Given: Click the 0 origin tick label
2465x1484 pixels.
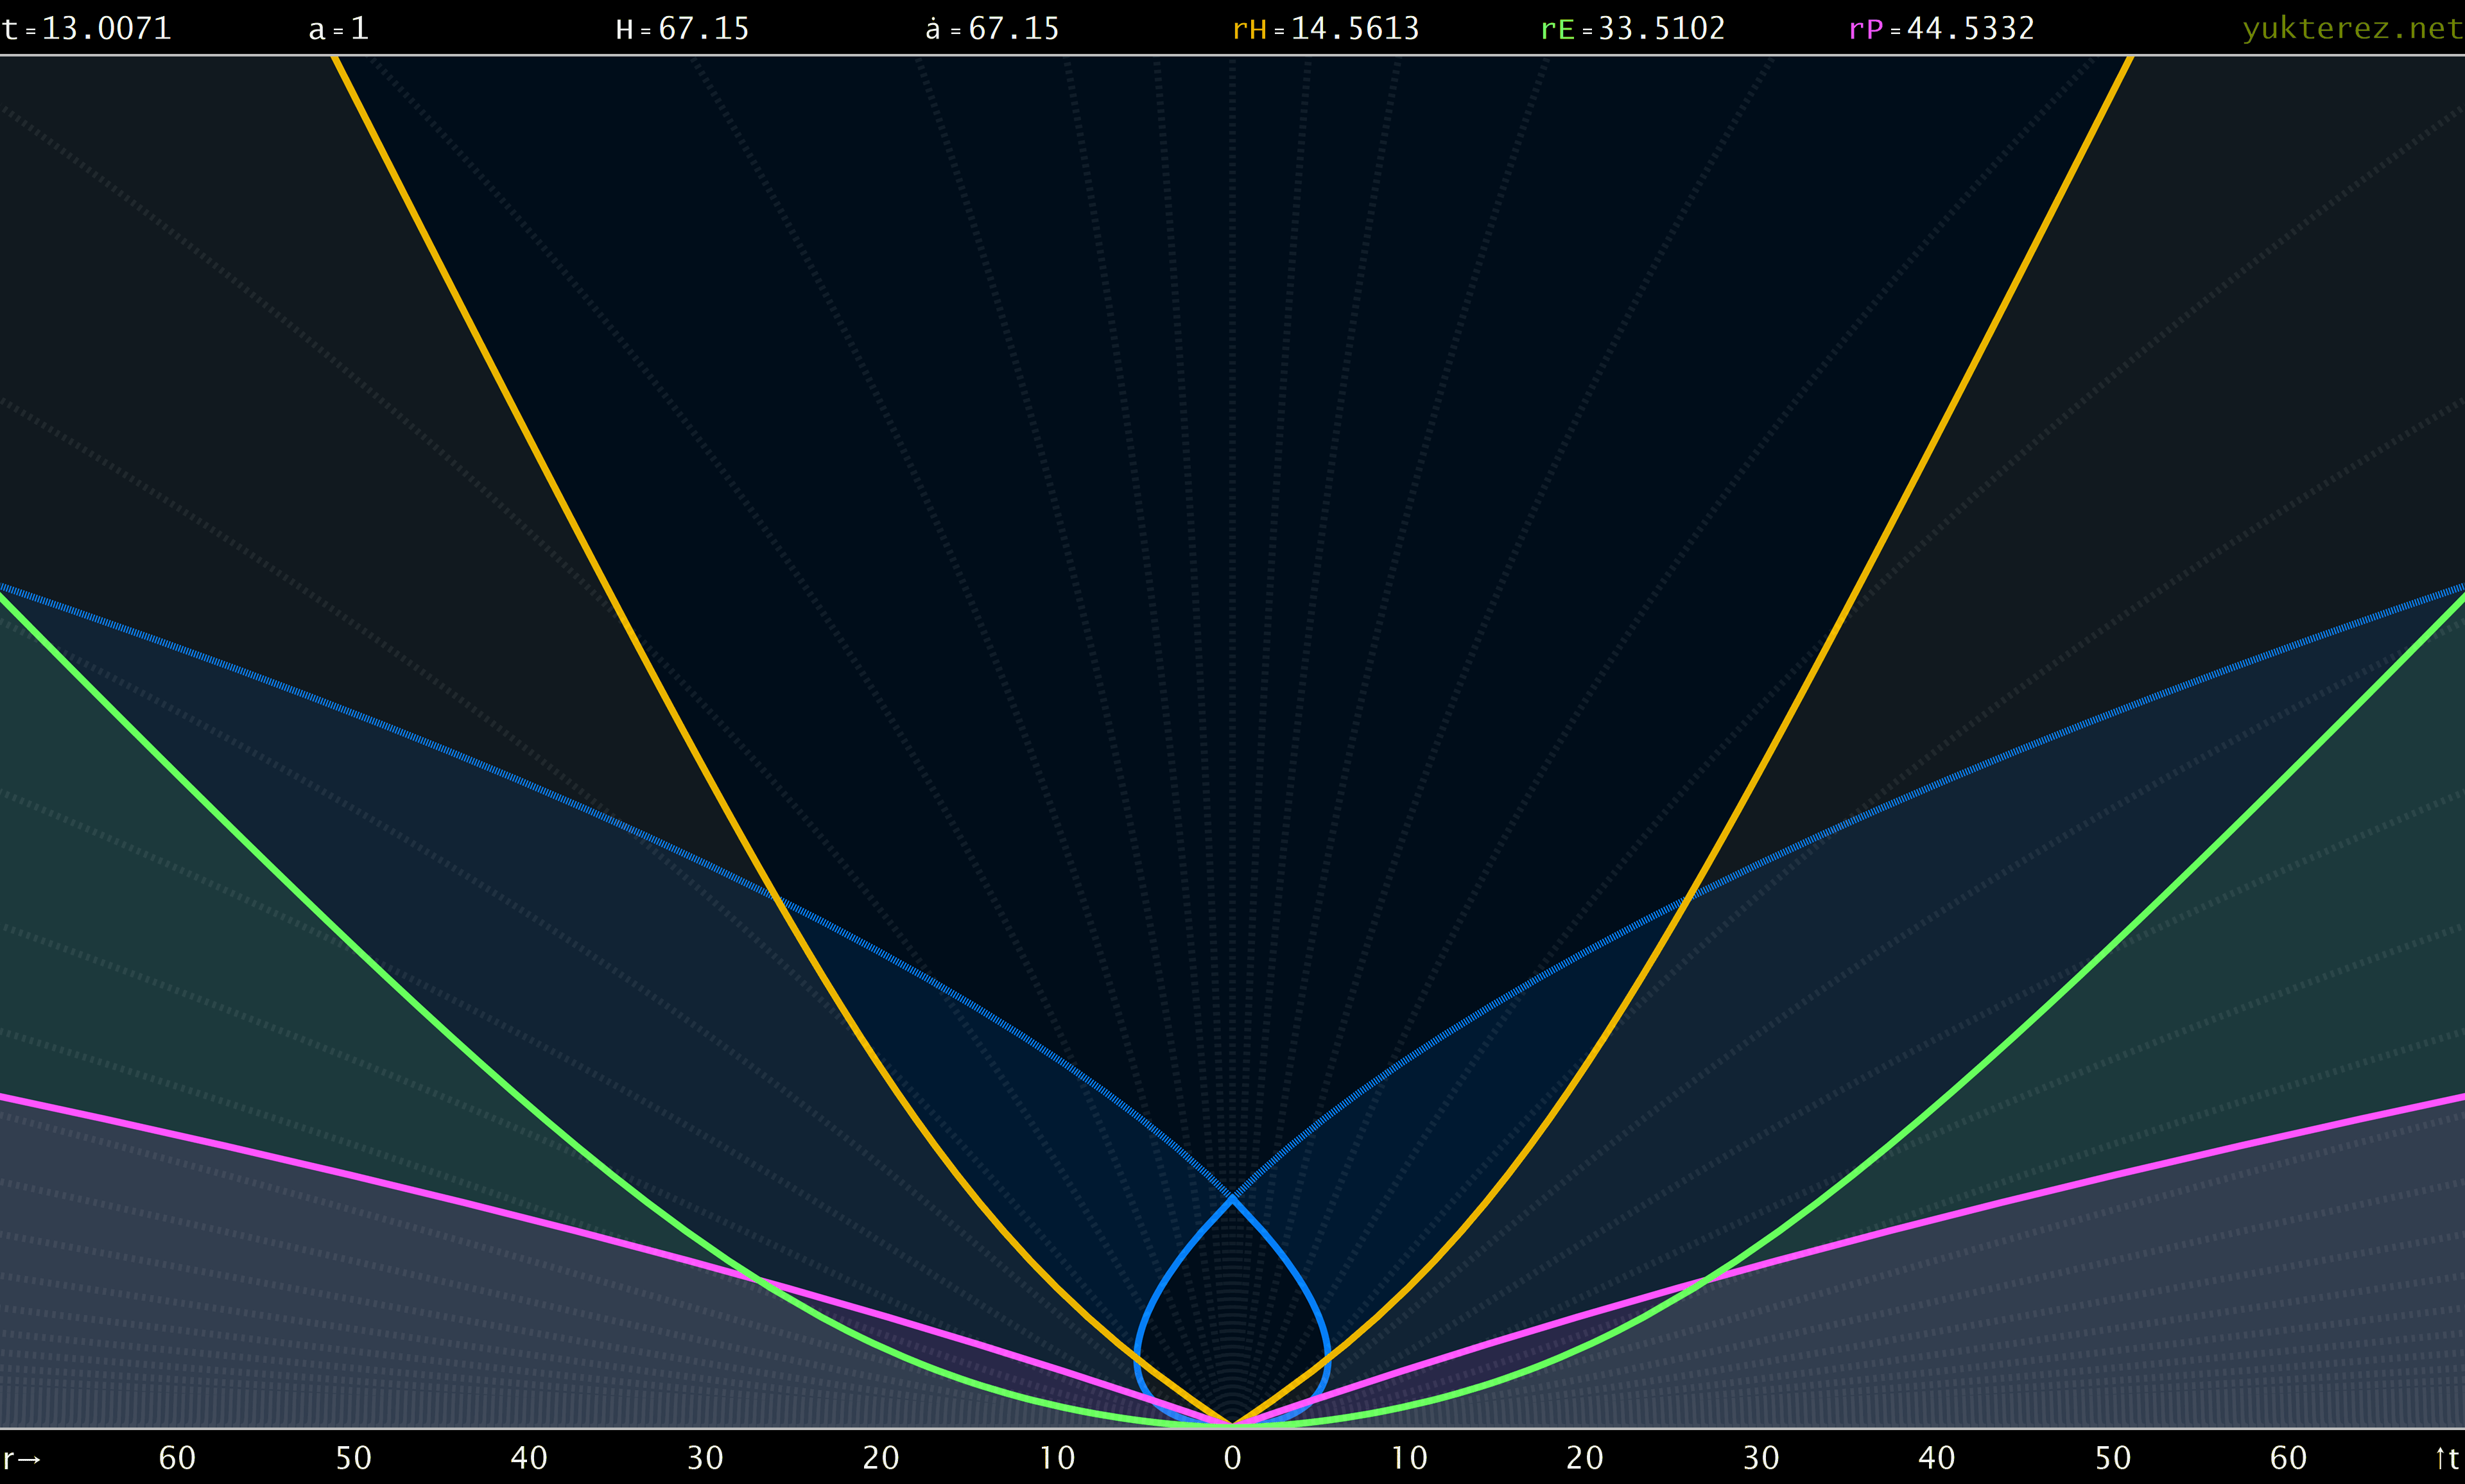Looking at the screenshot, I should coord(1233,1458).
